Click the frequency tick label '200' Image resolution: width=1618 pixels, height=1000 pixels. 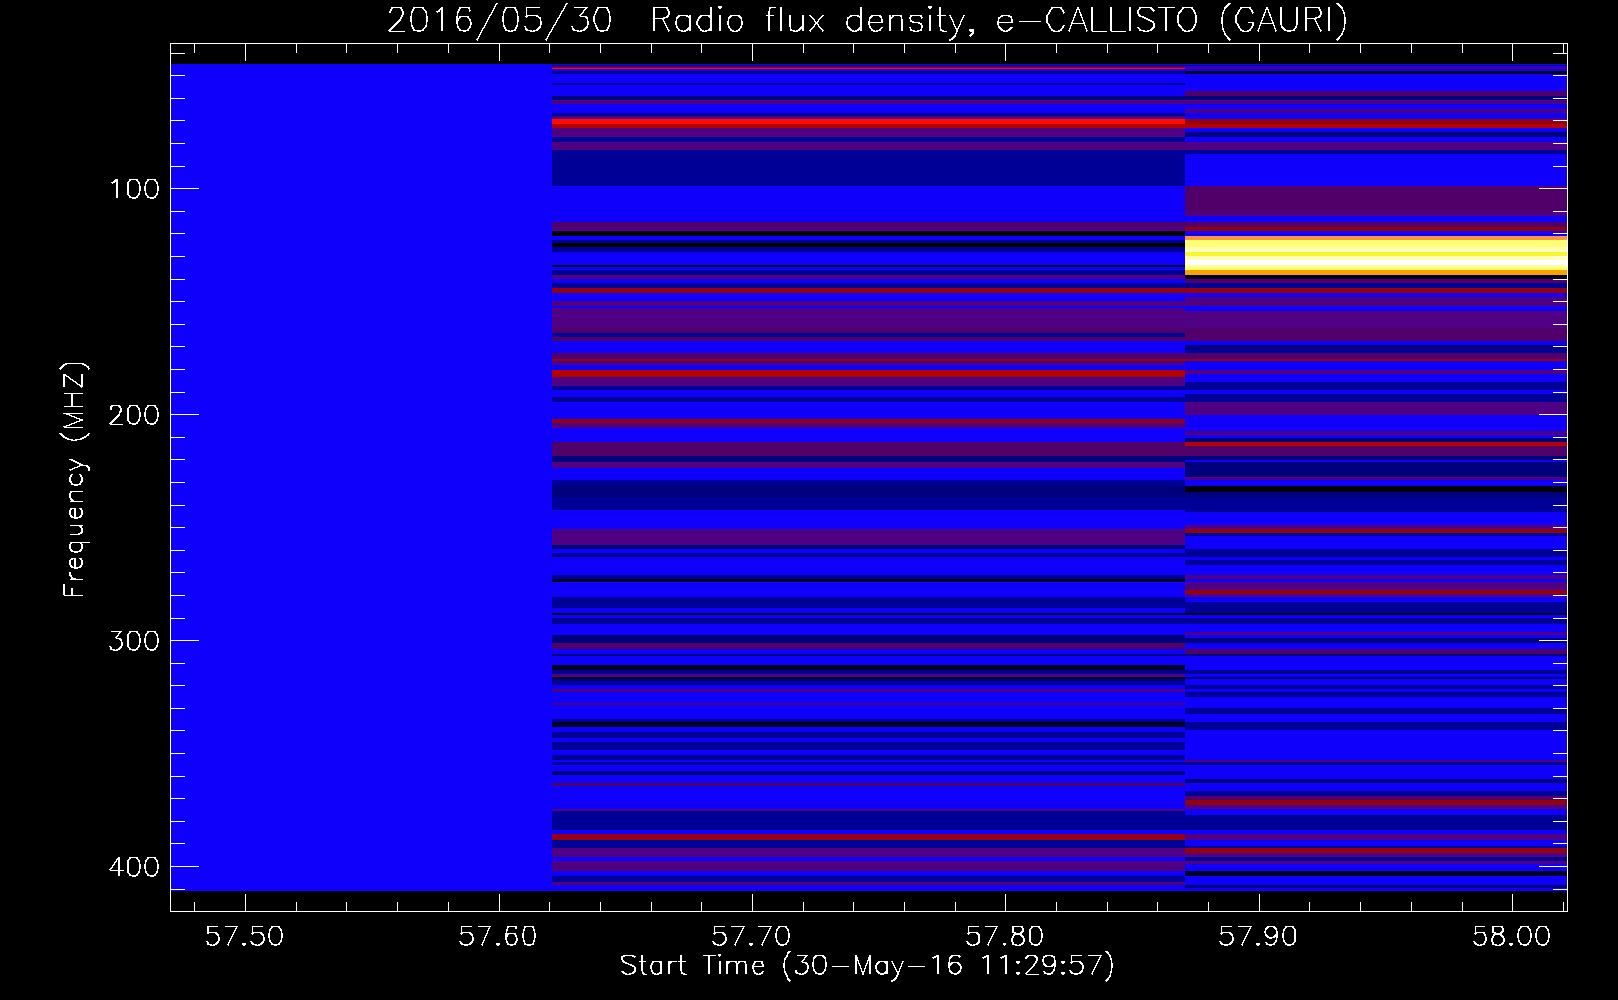pyautogui.click(x=134, y=415)
